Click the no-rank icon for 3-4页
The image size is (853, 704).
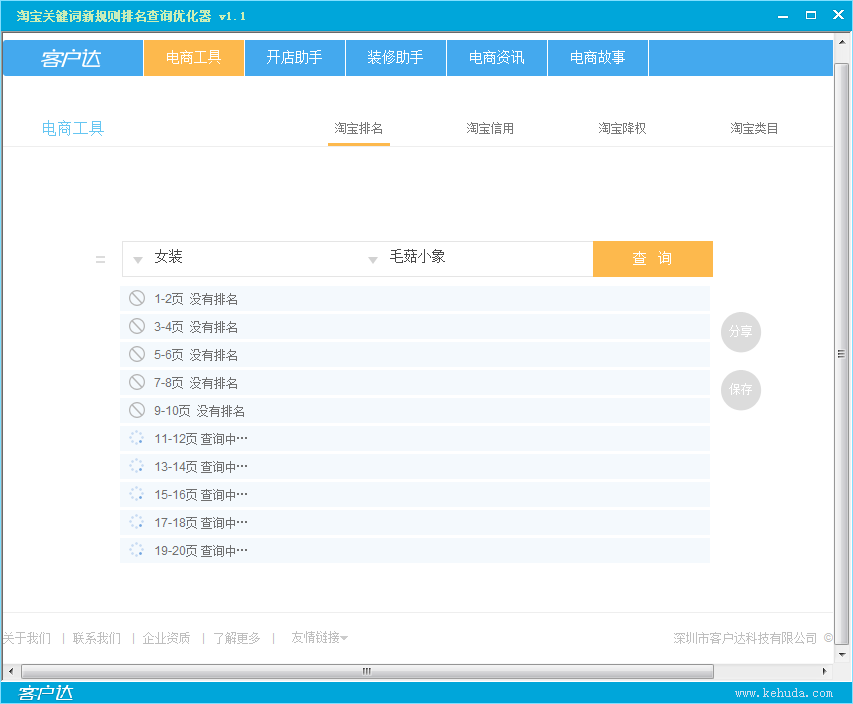[137, 326]
